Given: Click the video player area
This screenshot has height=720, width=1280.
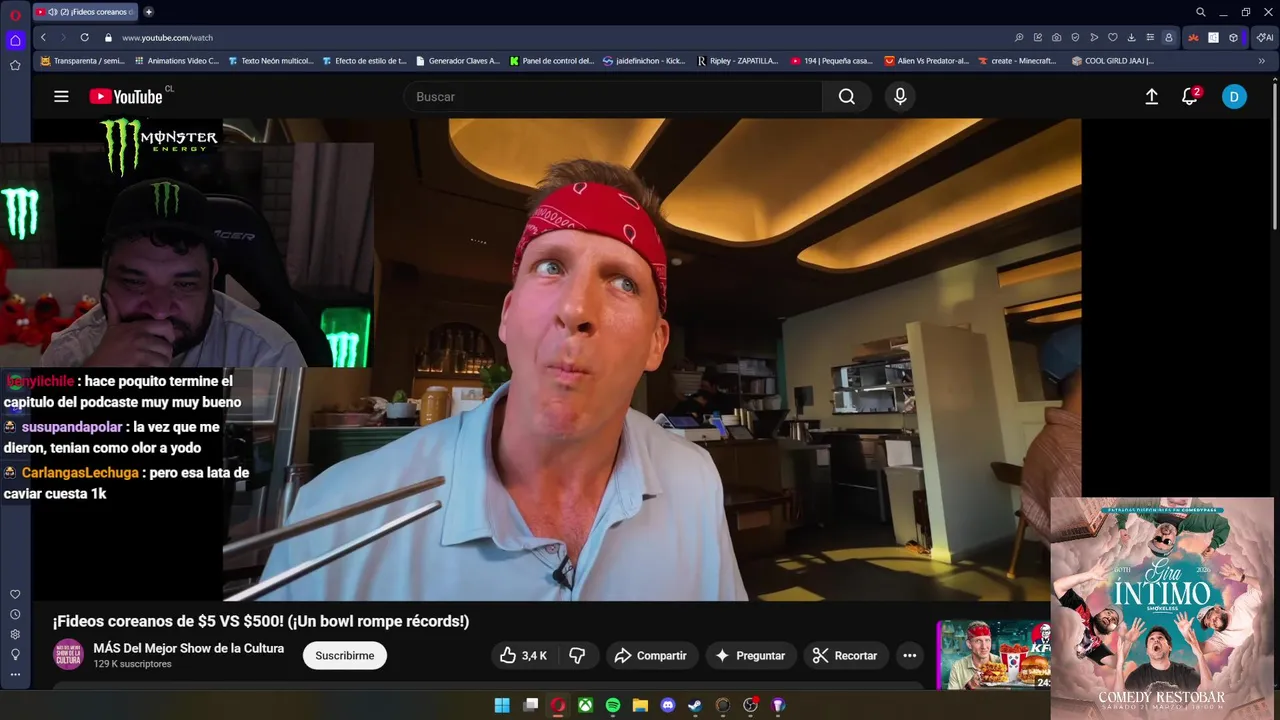Looking at the screenshot, I should (651, 360).
